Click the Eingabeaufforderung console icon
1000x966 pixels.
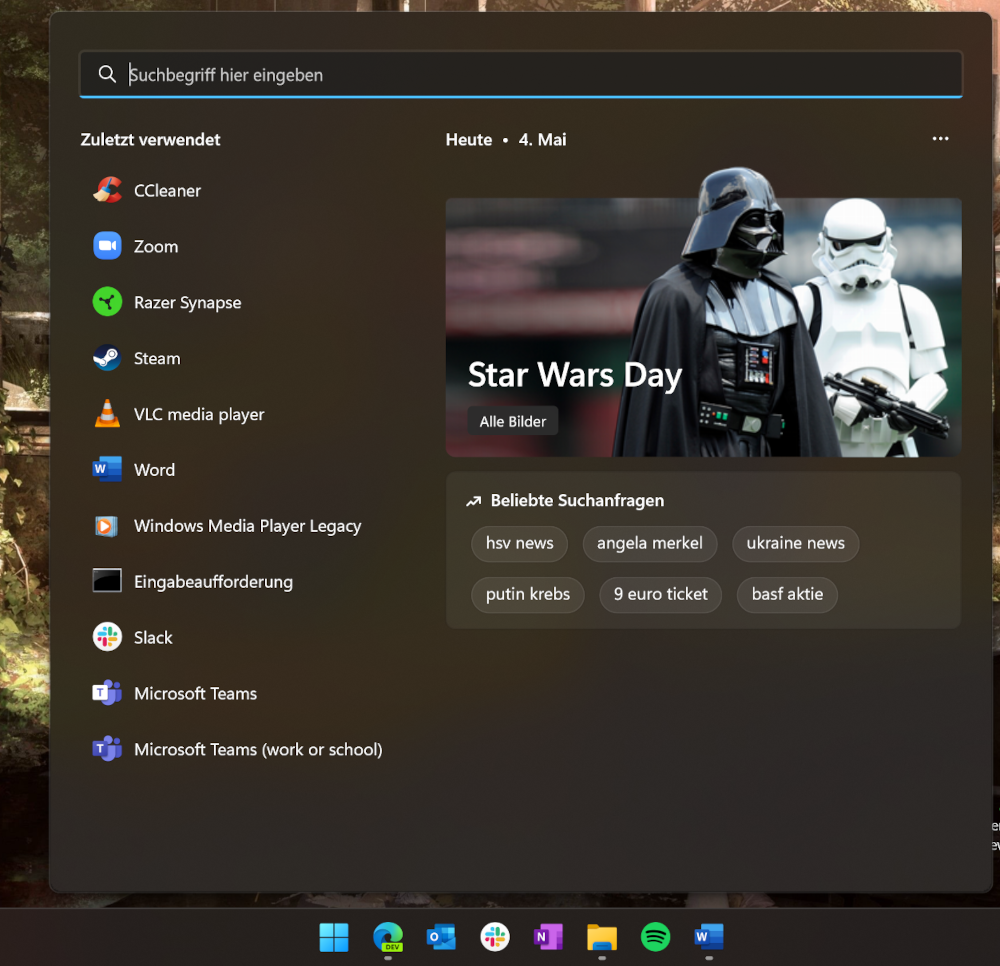tap(107, 581)
